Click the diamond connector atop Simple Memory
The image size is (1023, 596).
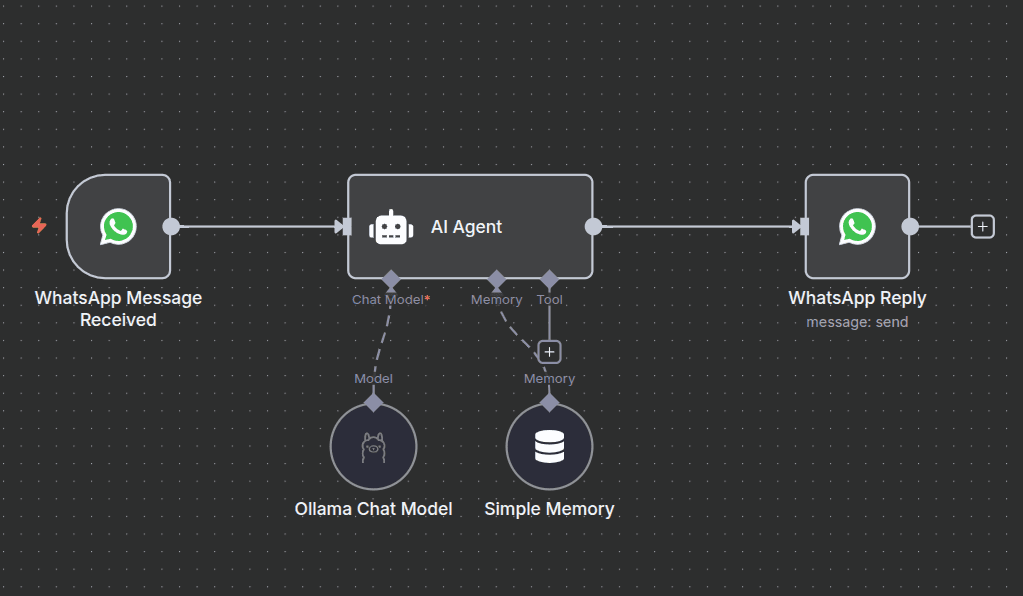tap(549, 402)
